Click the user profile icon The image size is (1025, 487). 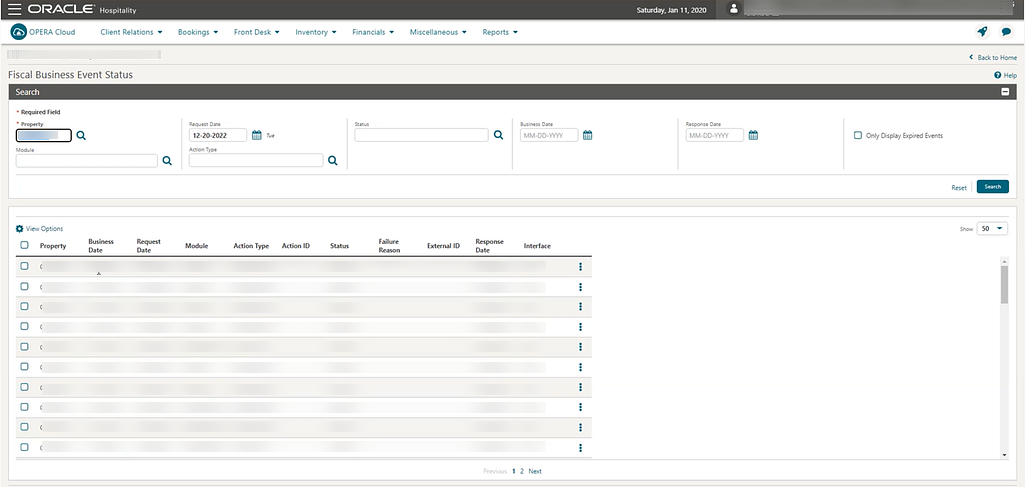point(735,9)
